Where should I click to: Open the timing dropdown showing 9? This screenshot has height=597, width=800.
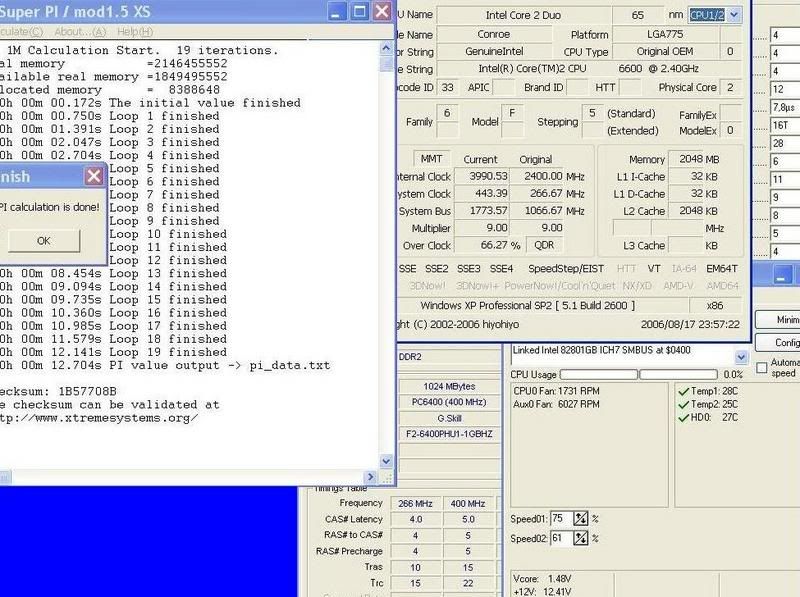pos(785,197)
